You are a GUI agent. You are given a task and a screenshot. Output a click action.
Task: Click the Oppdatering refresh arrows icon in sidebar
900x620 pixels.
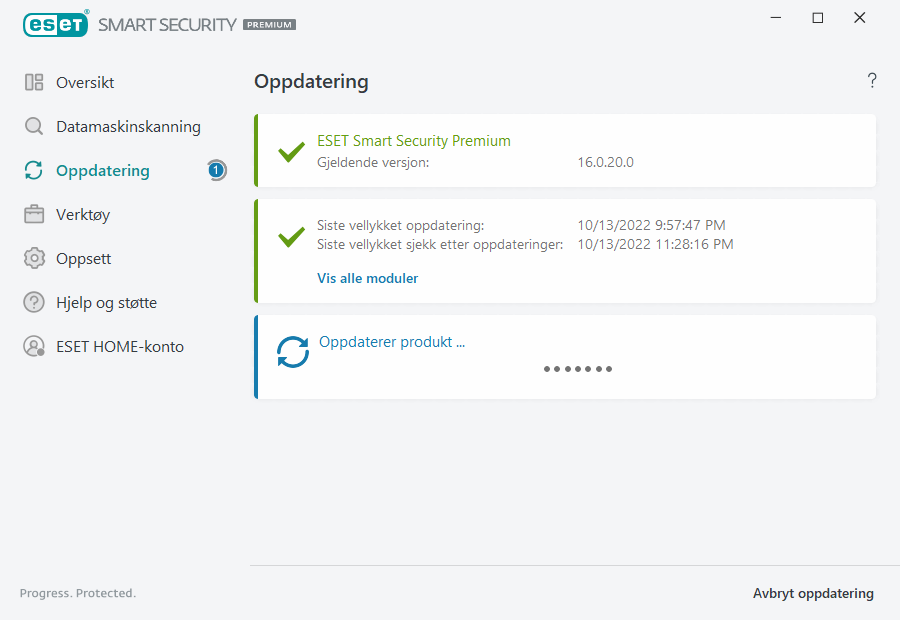coord(34,171)
